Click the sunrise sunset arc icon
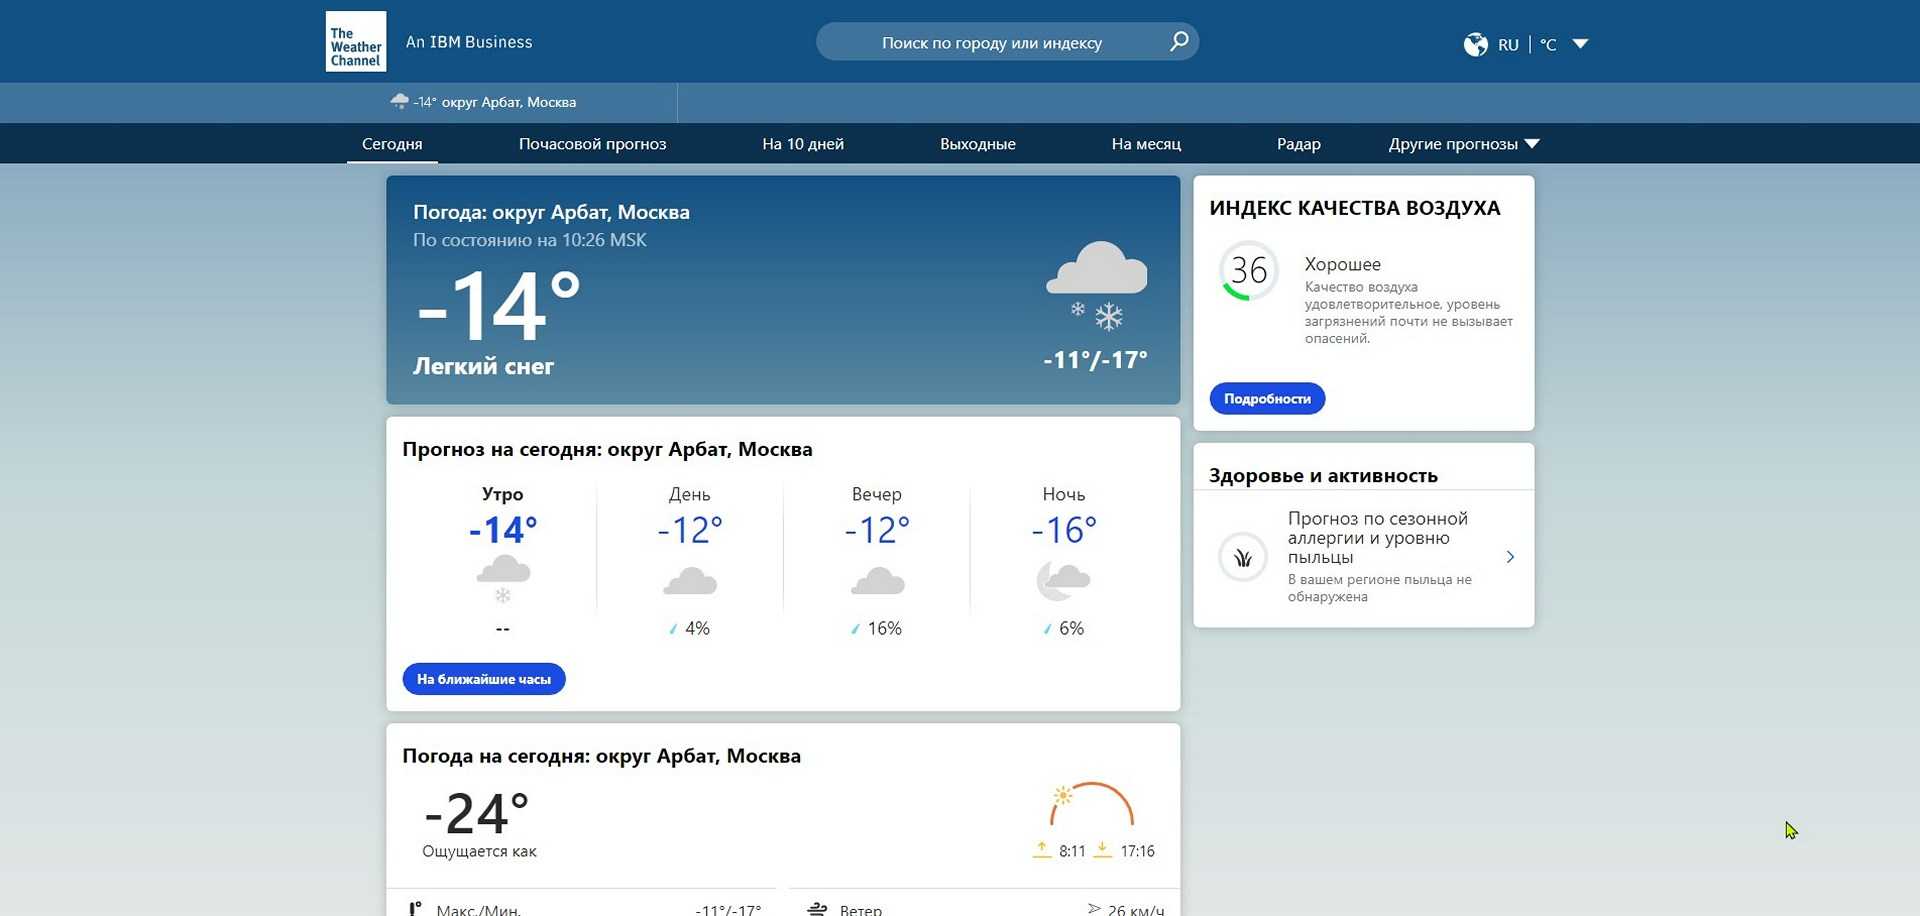 point(1091,805)
